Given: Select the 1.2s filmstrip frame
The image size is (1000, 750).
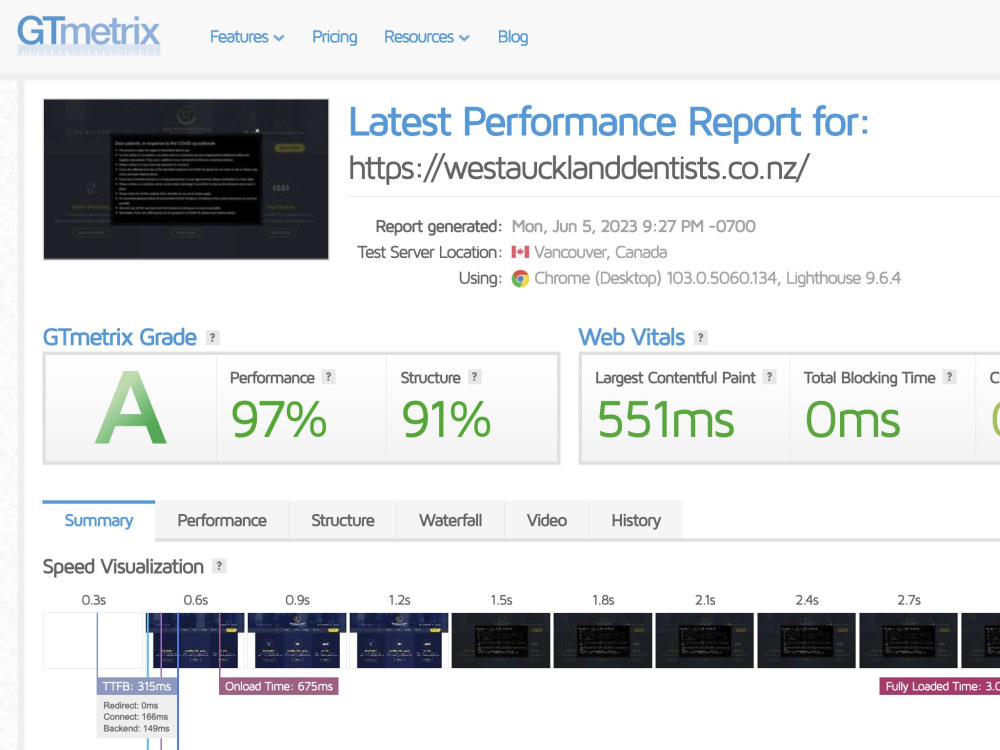Looking at the screenshot, I should pos(399,640).
